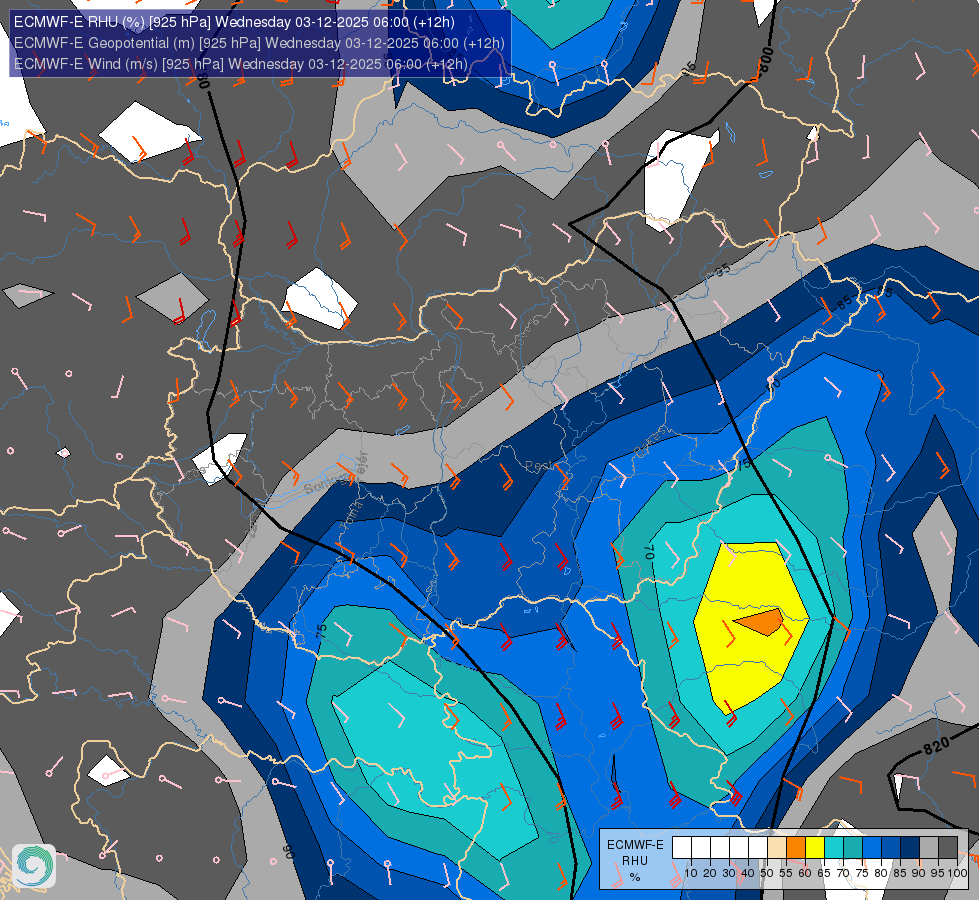The height and width of the screenshot is (900, 979).
Task: Pick the light grey 90–95 legend swatch
Action: click(x=929, y=847)
